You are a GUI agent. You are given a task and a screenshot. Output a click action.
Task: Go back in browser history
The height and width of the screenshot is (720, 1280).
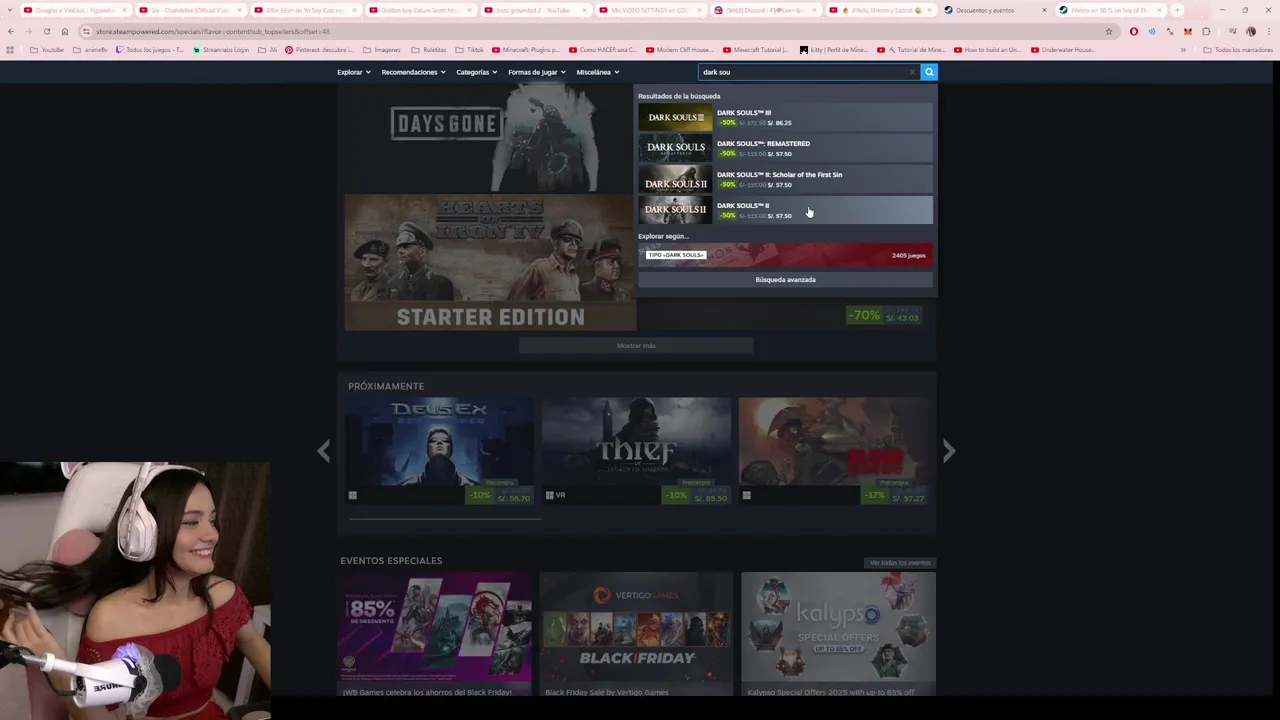point(10,31)
